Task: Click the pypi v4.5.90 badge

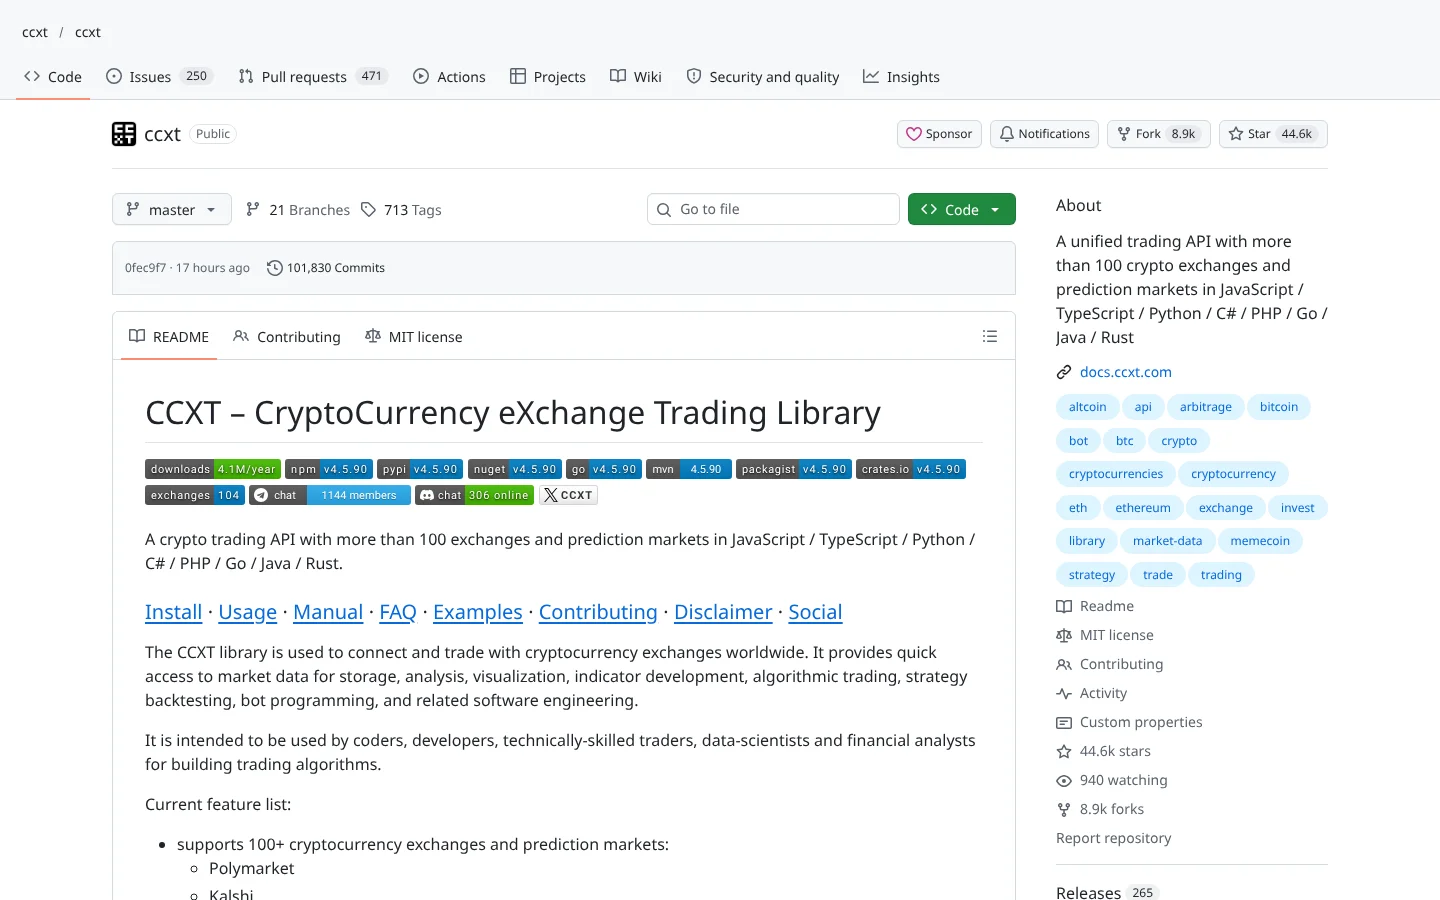Action: click(420, 469)
